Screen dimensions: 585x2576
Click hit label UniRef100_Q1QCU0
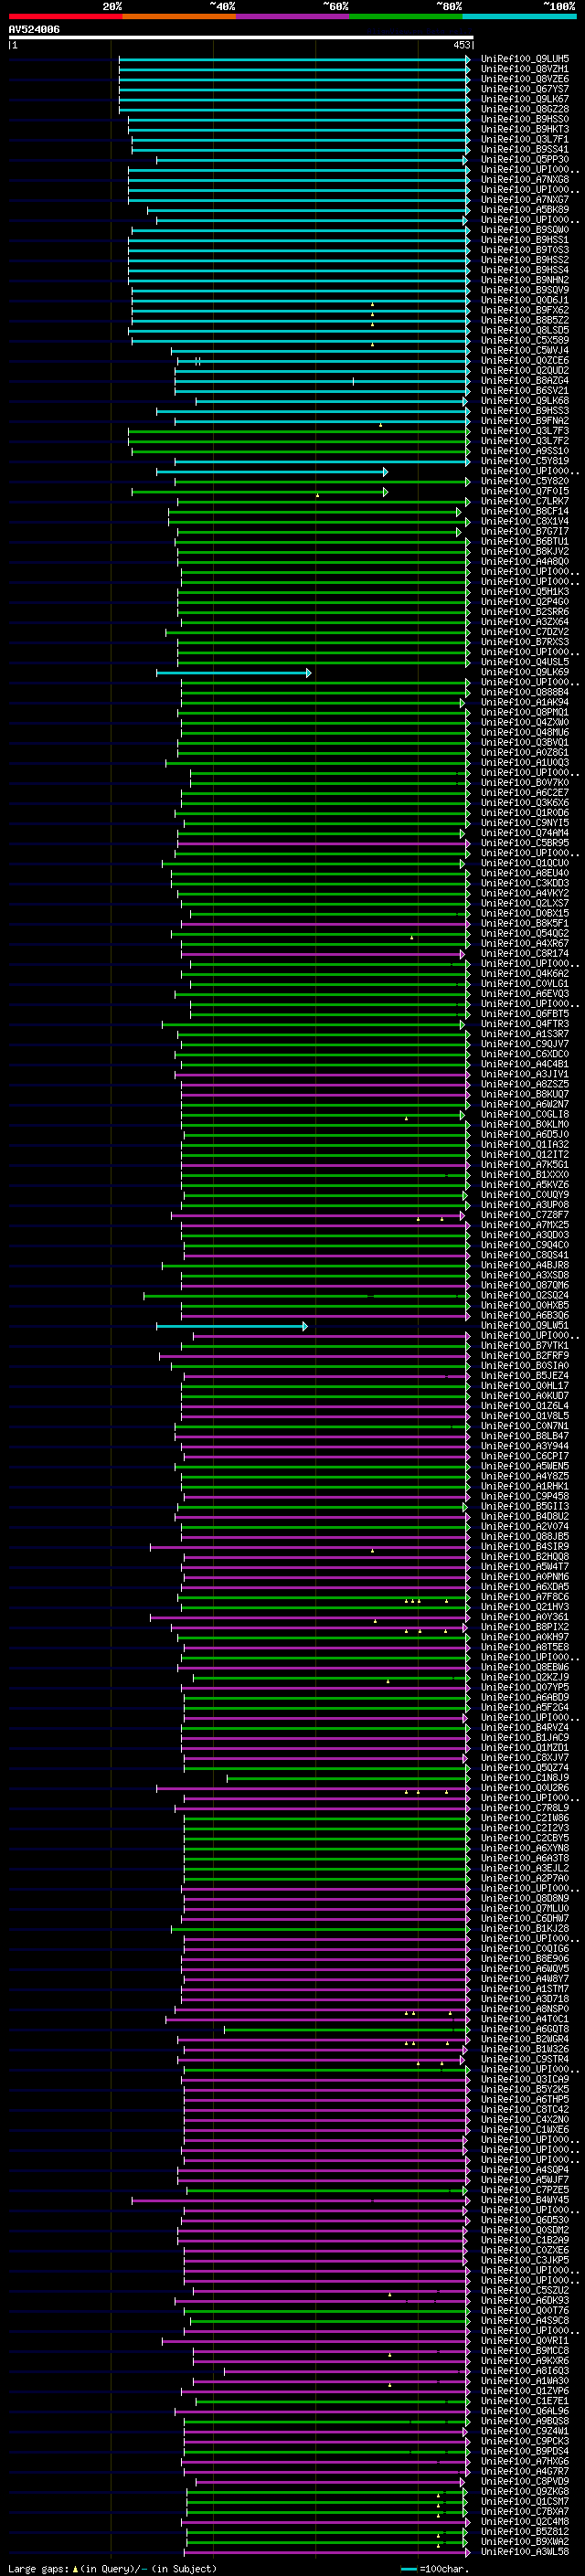pyautogui.click(x=525, y=863)
